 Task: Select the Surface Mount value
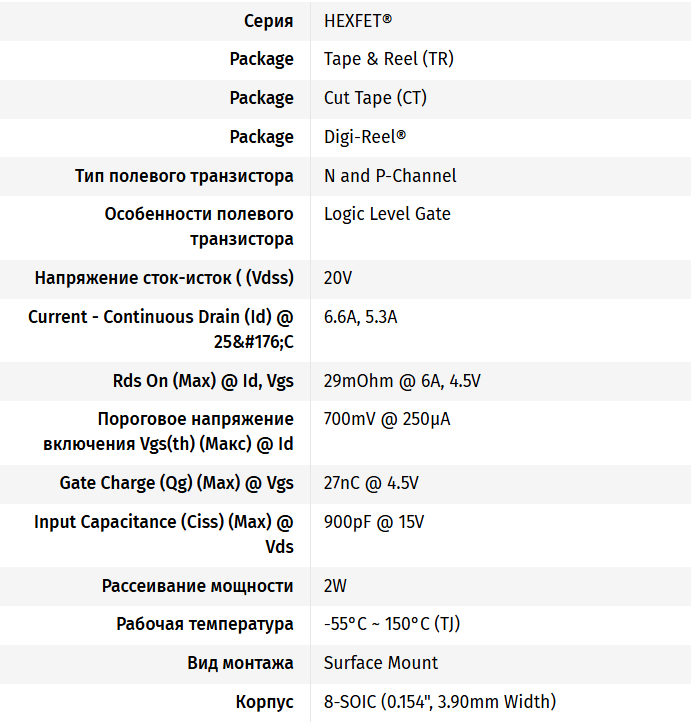point(381,663)
